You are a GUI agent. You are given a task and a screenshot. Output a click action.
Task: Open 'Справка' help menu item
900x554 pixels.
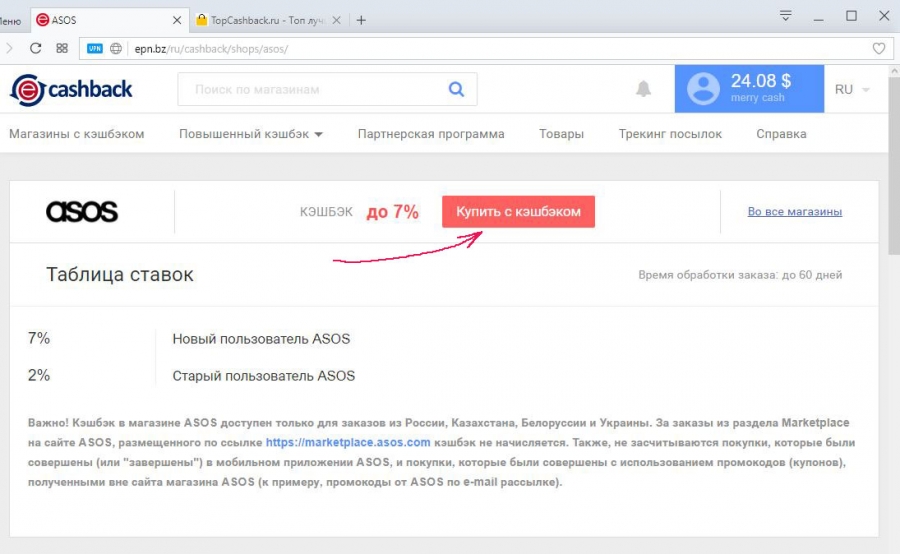(x=781, y=134)
